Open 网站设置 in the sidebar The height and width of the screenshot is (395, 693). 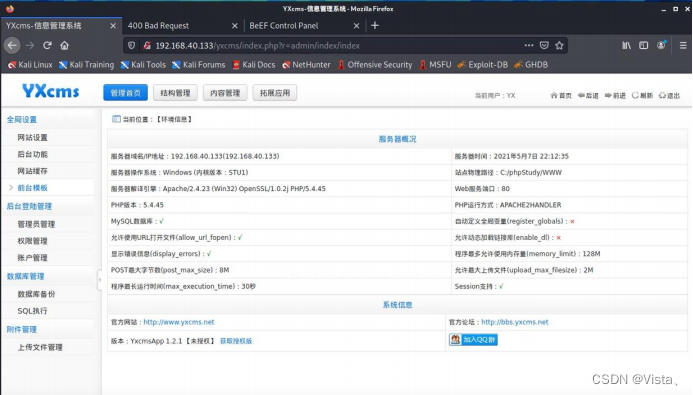pos(32,137)
